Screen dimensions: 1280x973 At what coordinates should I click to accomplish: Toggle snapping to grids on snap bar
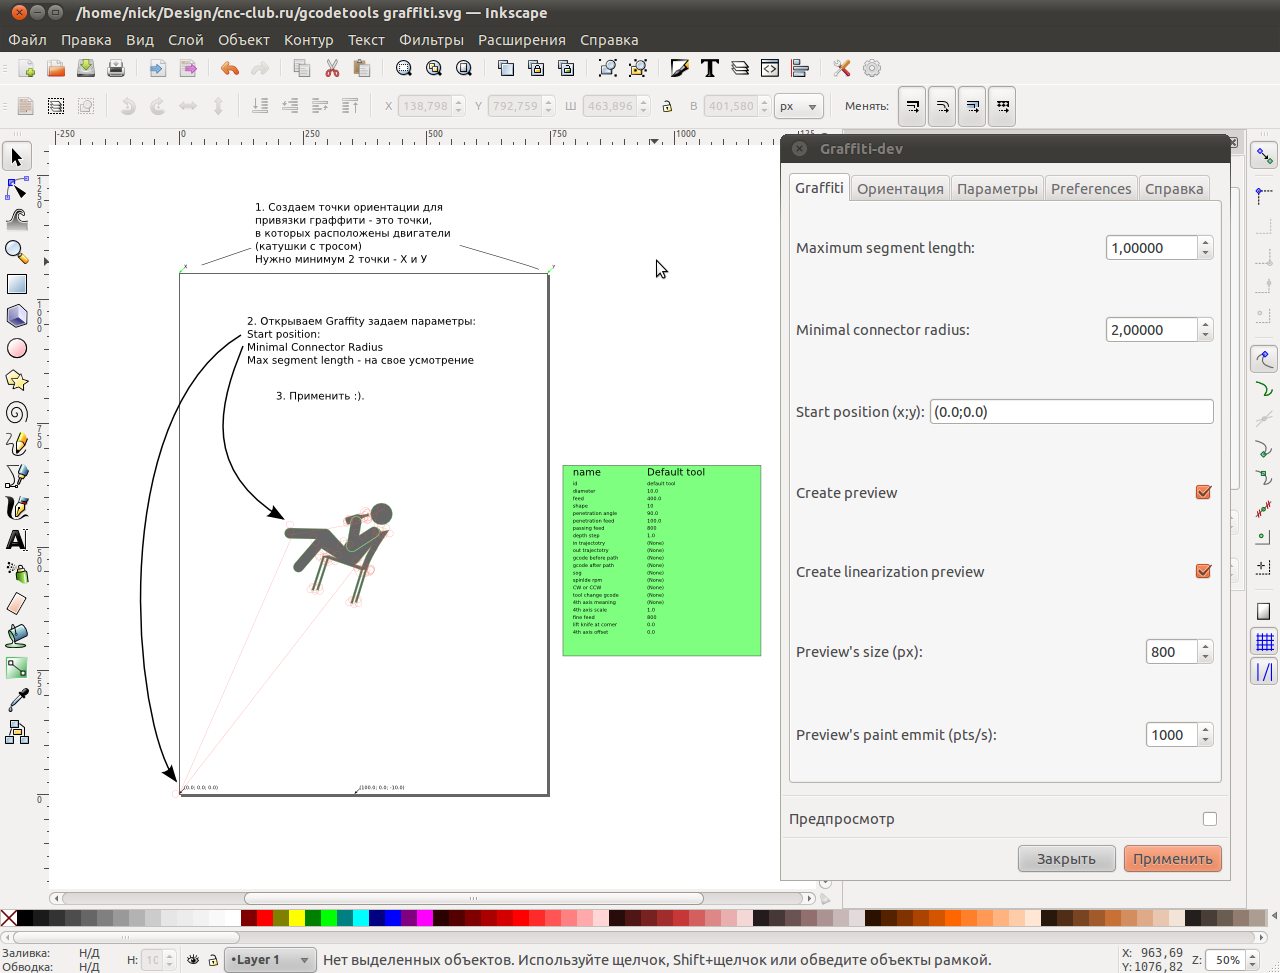coord(1265,642)
